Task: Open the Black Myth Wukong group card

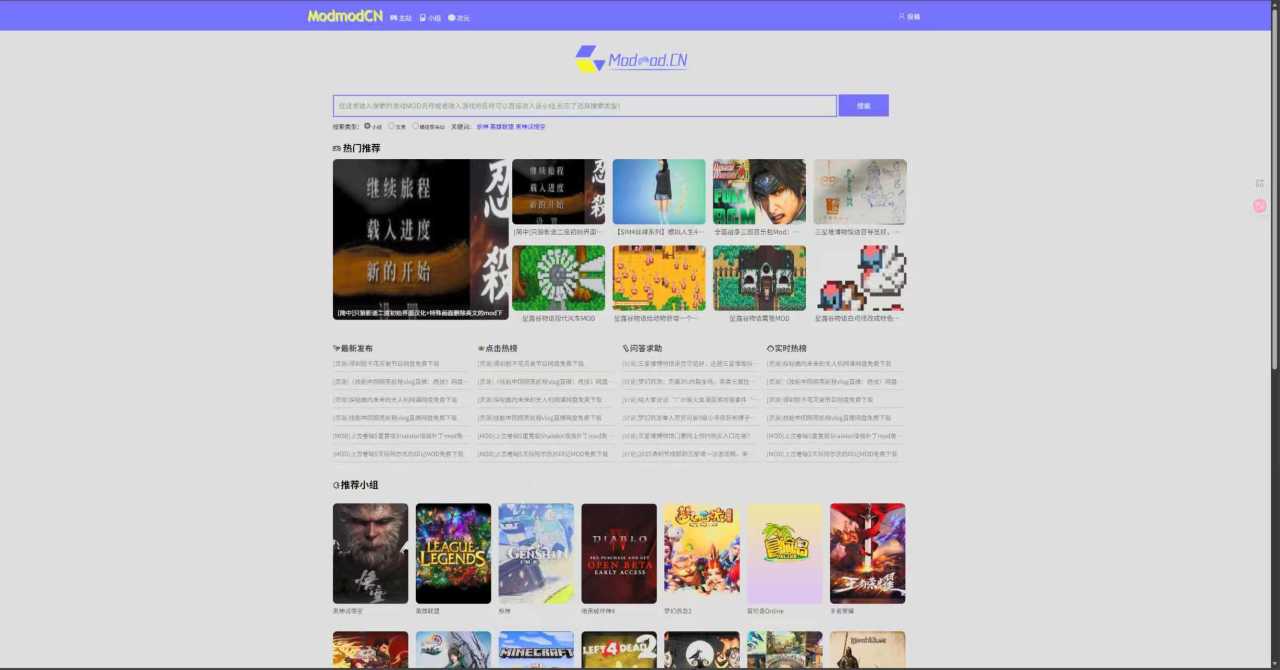Action: [x=371, y=553]
